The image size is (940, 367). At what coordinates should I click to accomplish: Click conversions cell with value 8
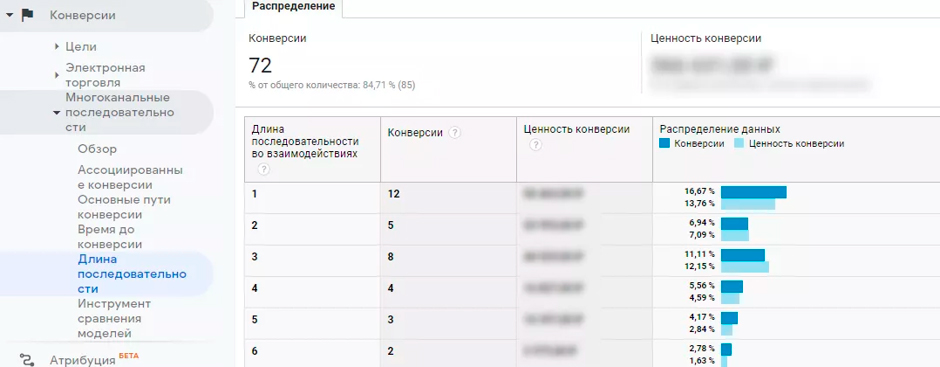point(391,257)
